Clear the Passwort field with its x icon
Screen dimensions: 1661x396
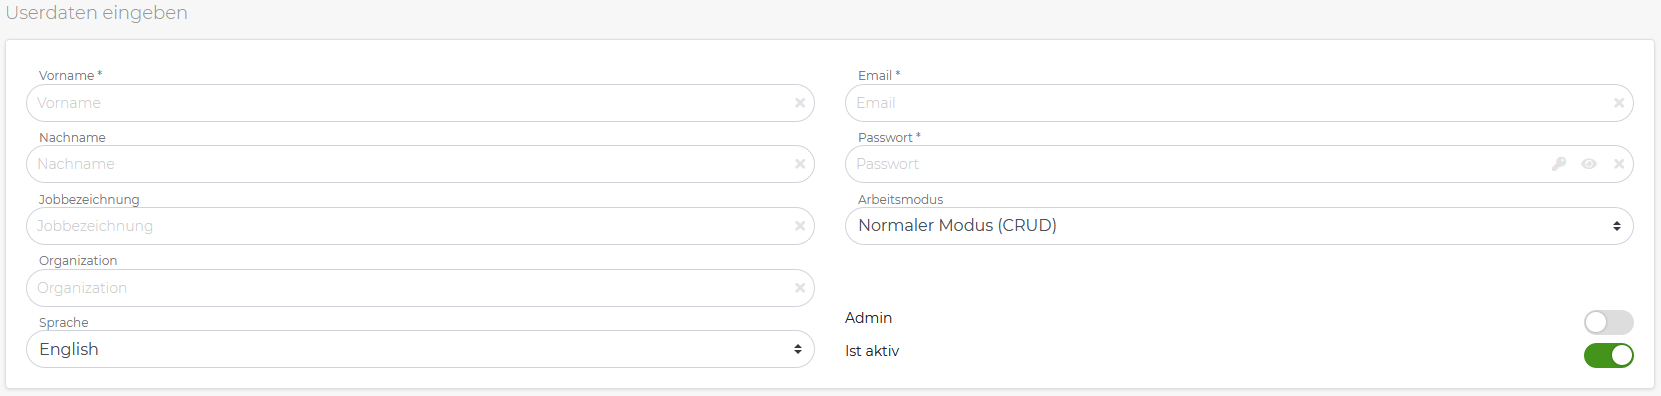[x=1619, y=164]
